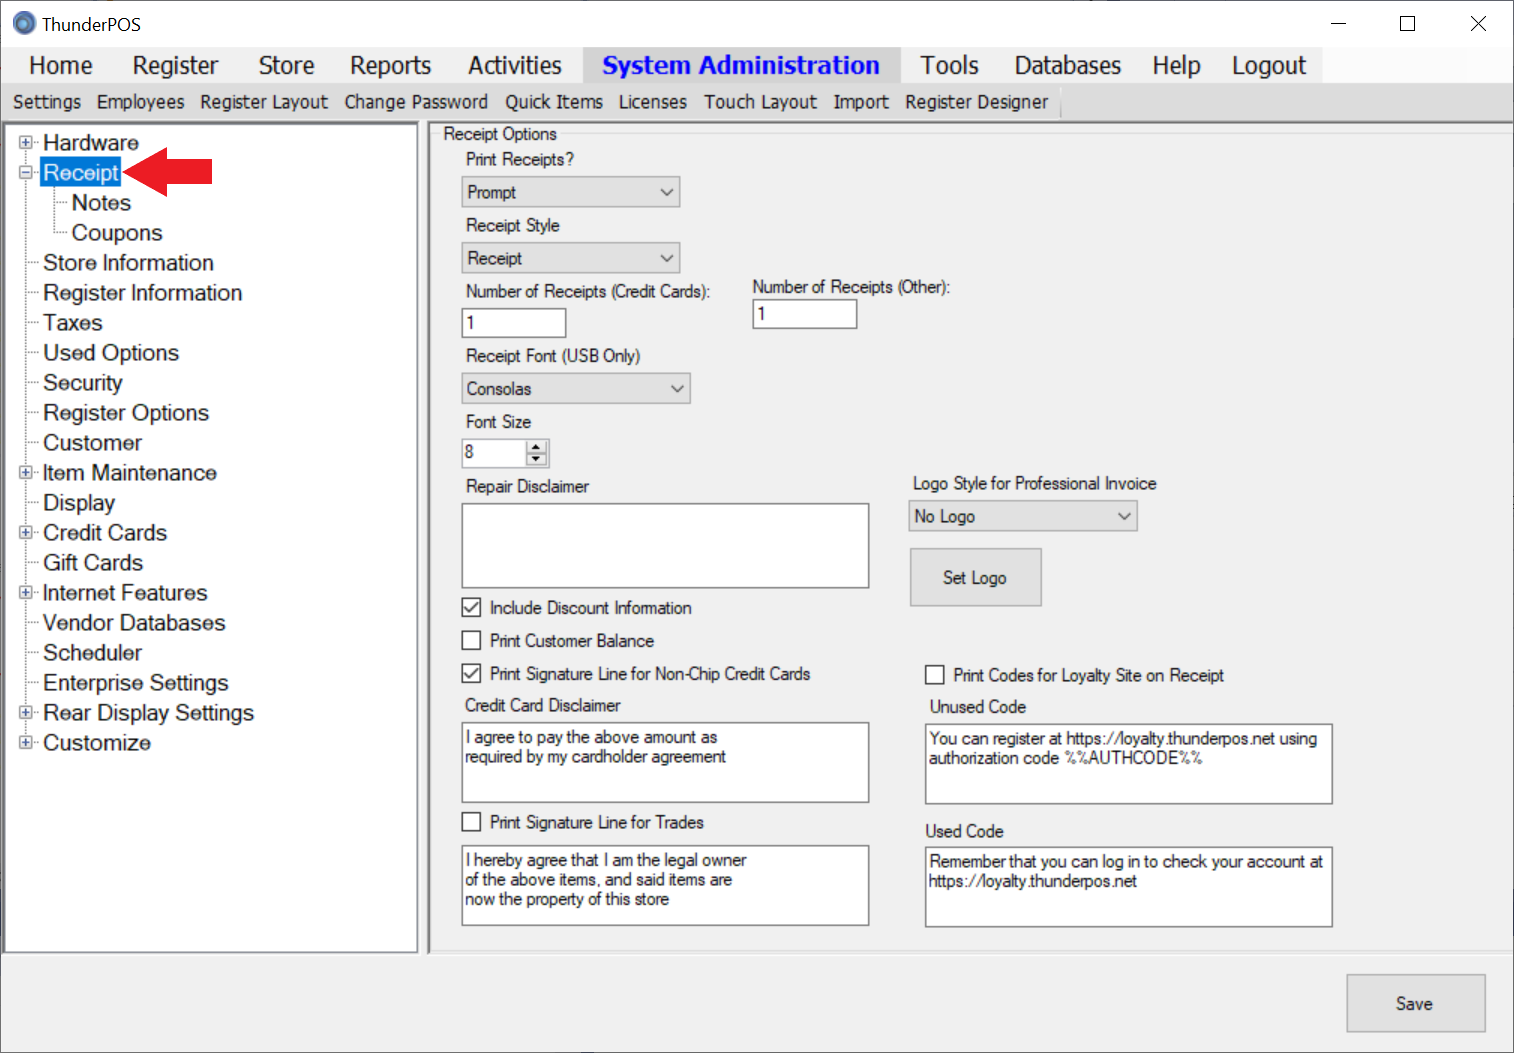1514x1053 pixels.
Task: Click the Save button
Action: (1414, 1003)
